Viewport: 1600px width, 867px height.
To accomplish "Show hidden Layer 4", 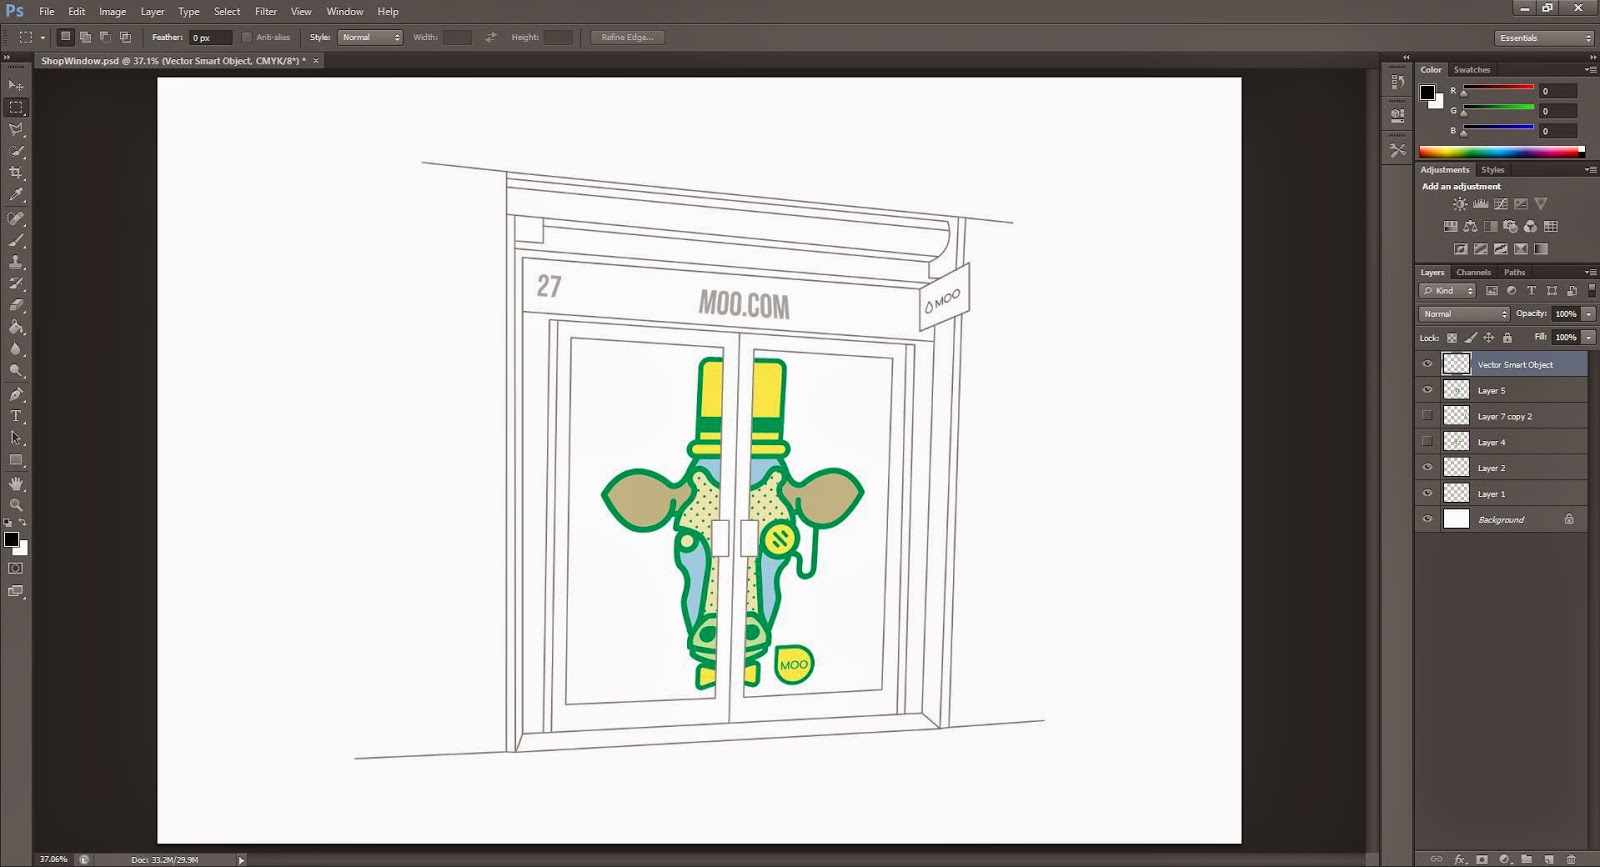I will coord(1427,441).
